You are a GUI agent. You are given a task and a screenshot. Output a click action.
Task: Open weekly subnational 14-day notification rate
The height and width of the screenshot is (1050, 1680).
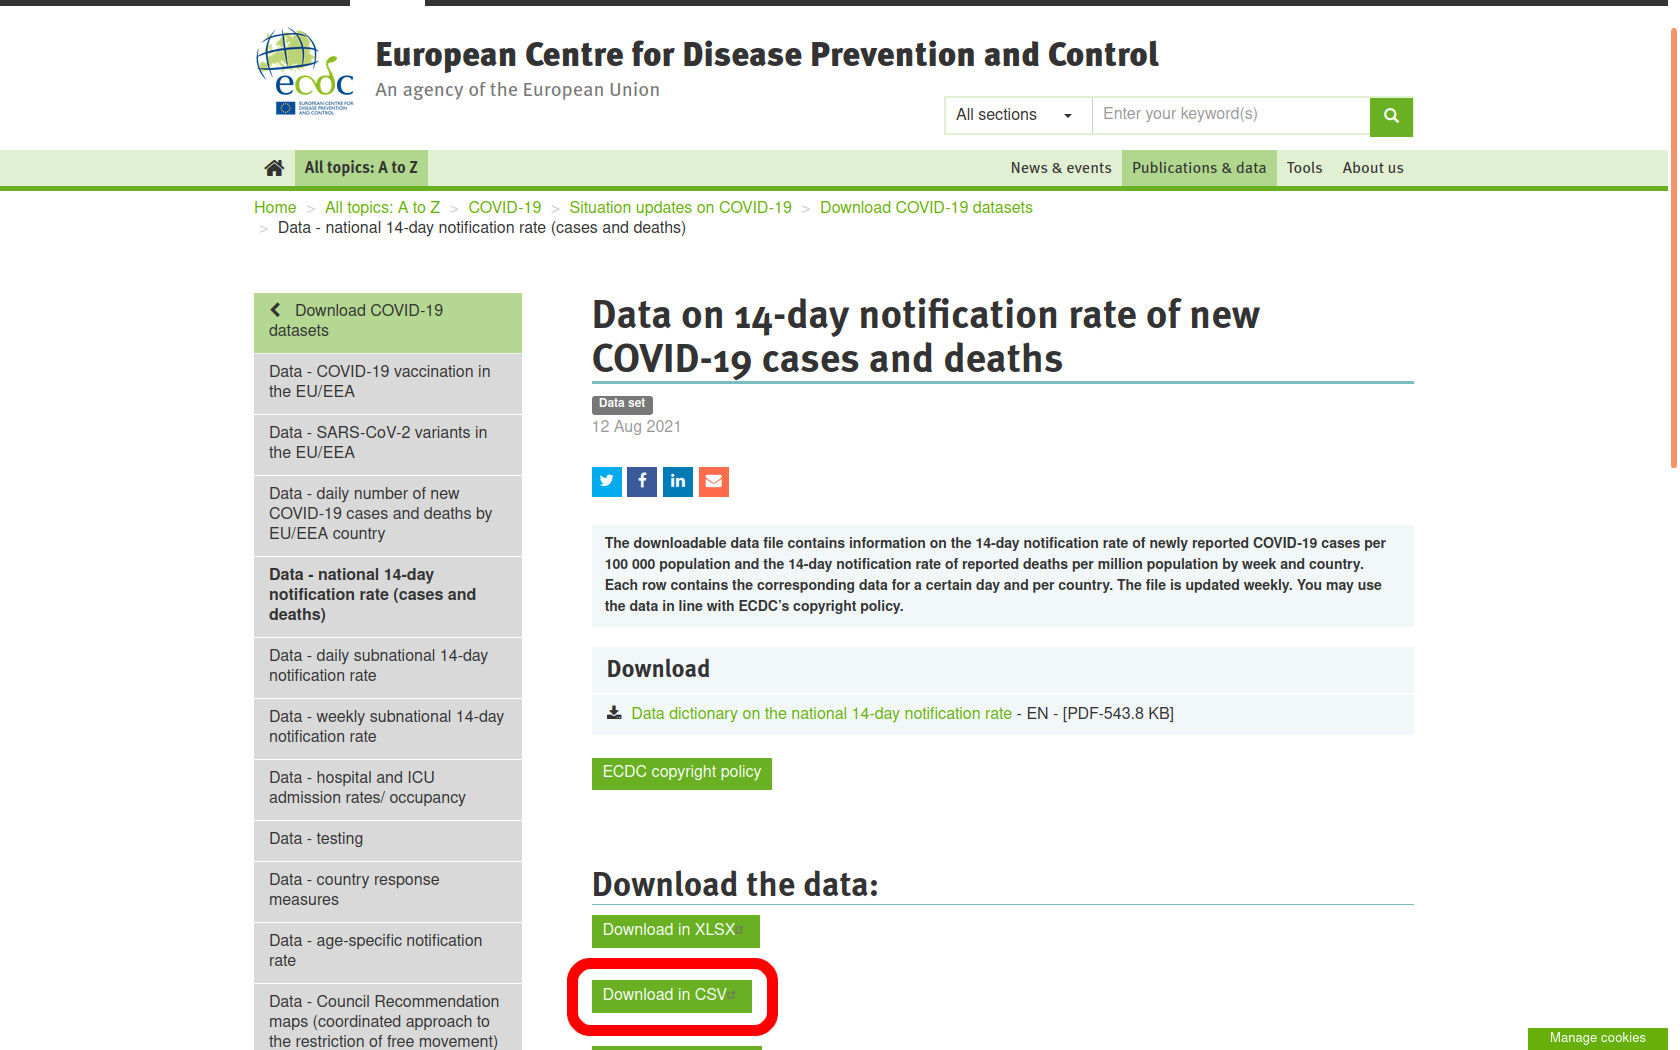pos(388,727)
